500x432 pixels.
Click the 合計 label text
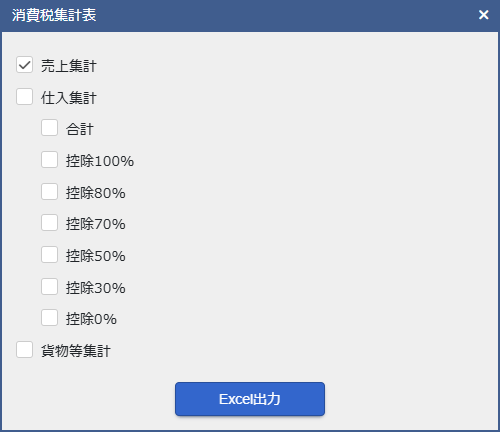[x=80, y=129]
